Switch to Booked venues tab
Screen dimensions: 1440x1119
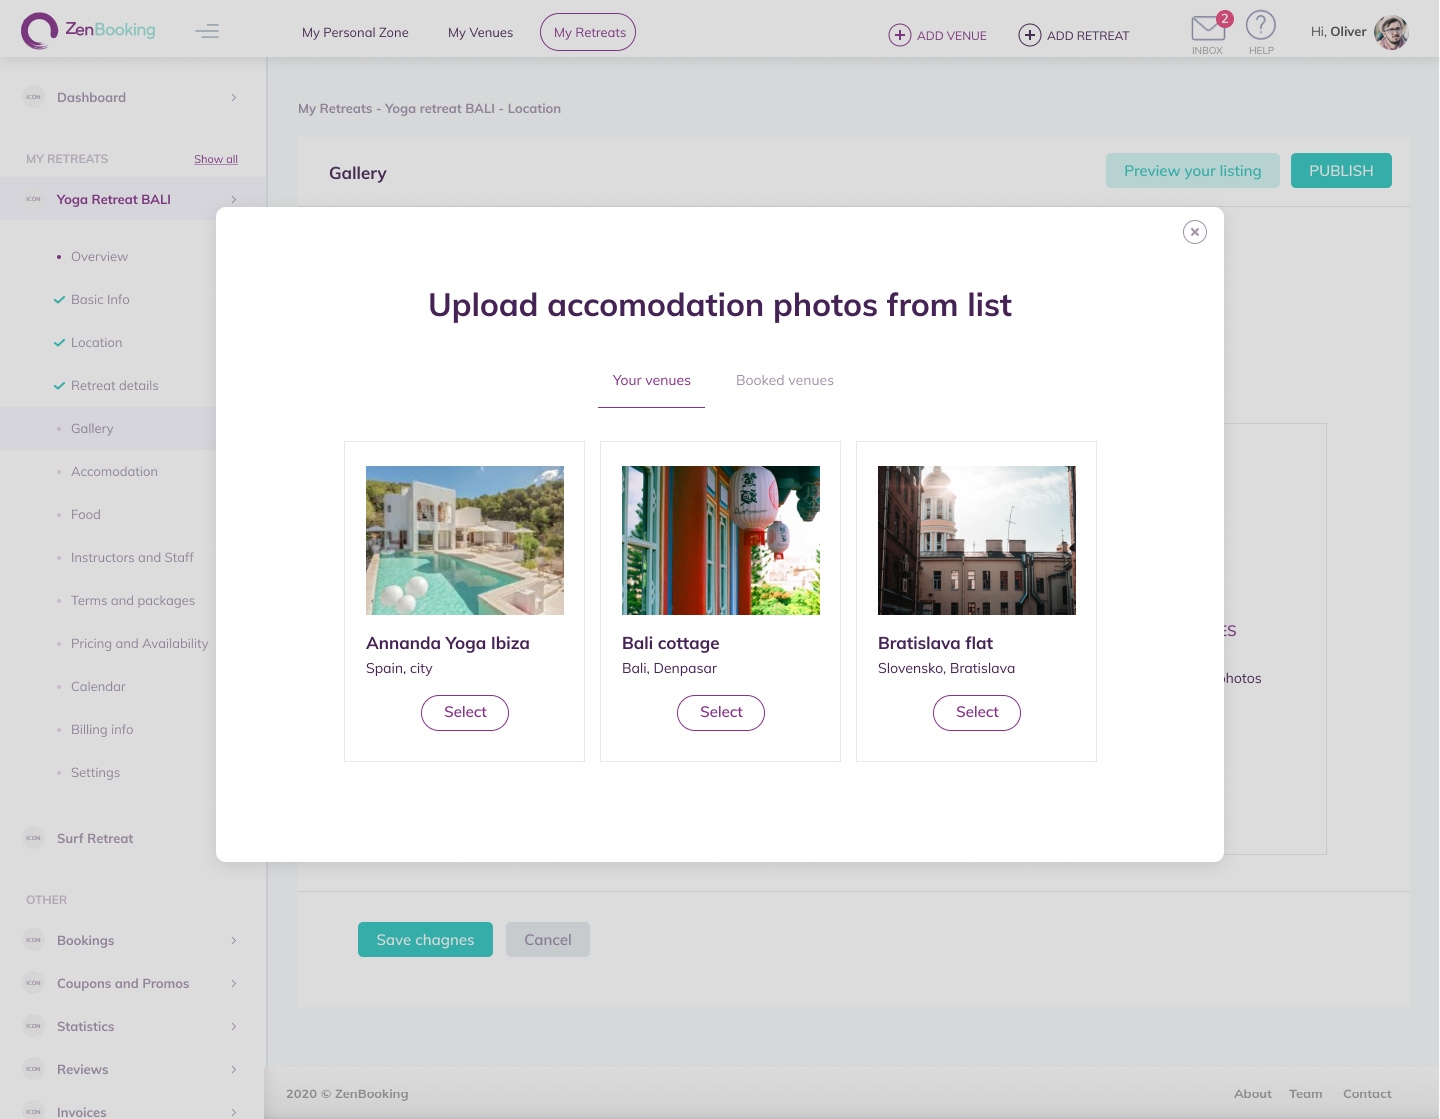click(x=785, y=380)
